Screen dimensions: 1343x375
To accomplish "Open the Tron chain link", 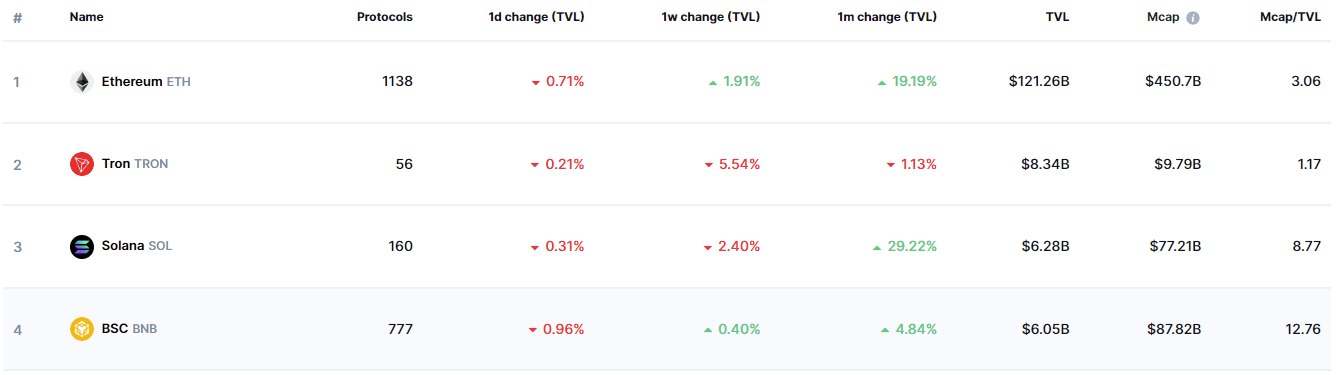I will tap(116, 164).
